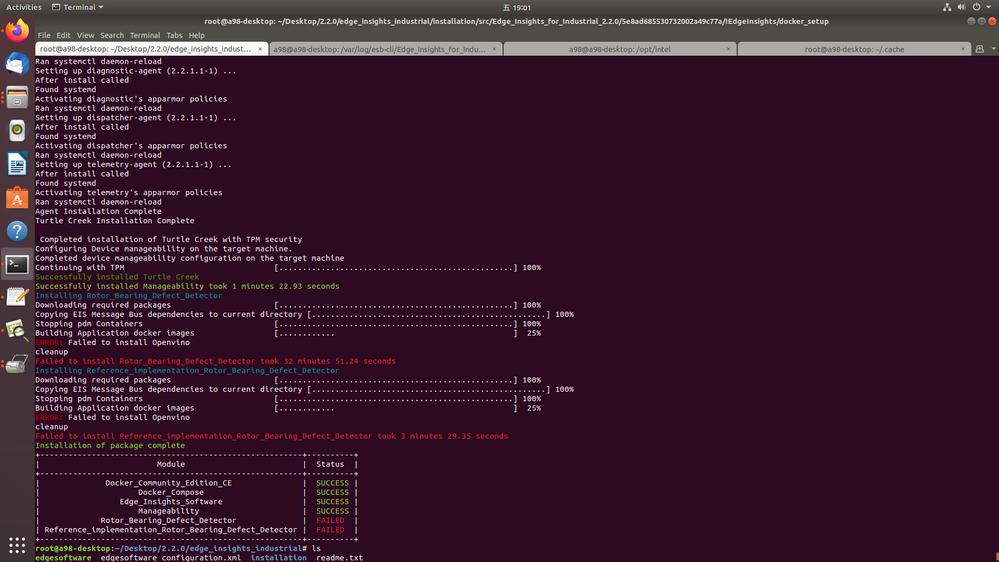Viewport: 999px width, 562px height.
Task: Minimize the terminal window
Action: click(971, 21)
